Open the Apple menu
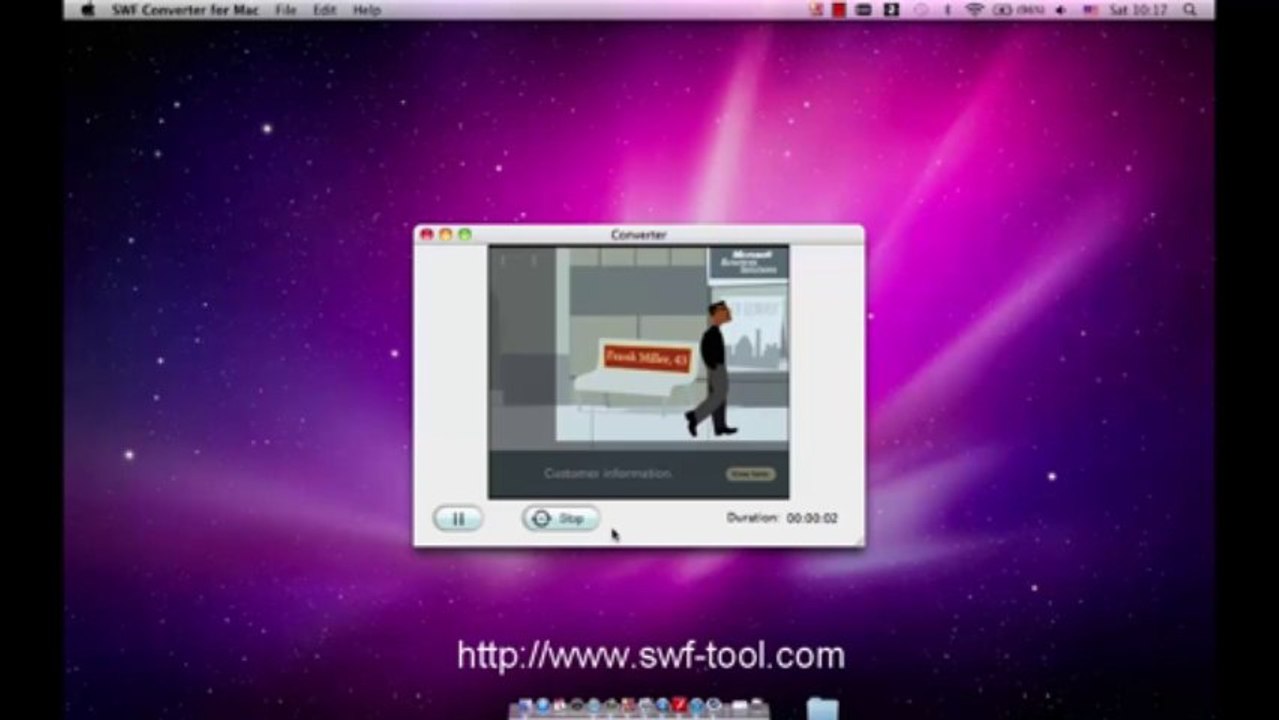This screenshot has height=720, width=1279. point(87,10)
